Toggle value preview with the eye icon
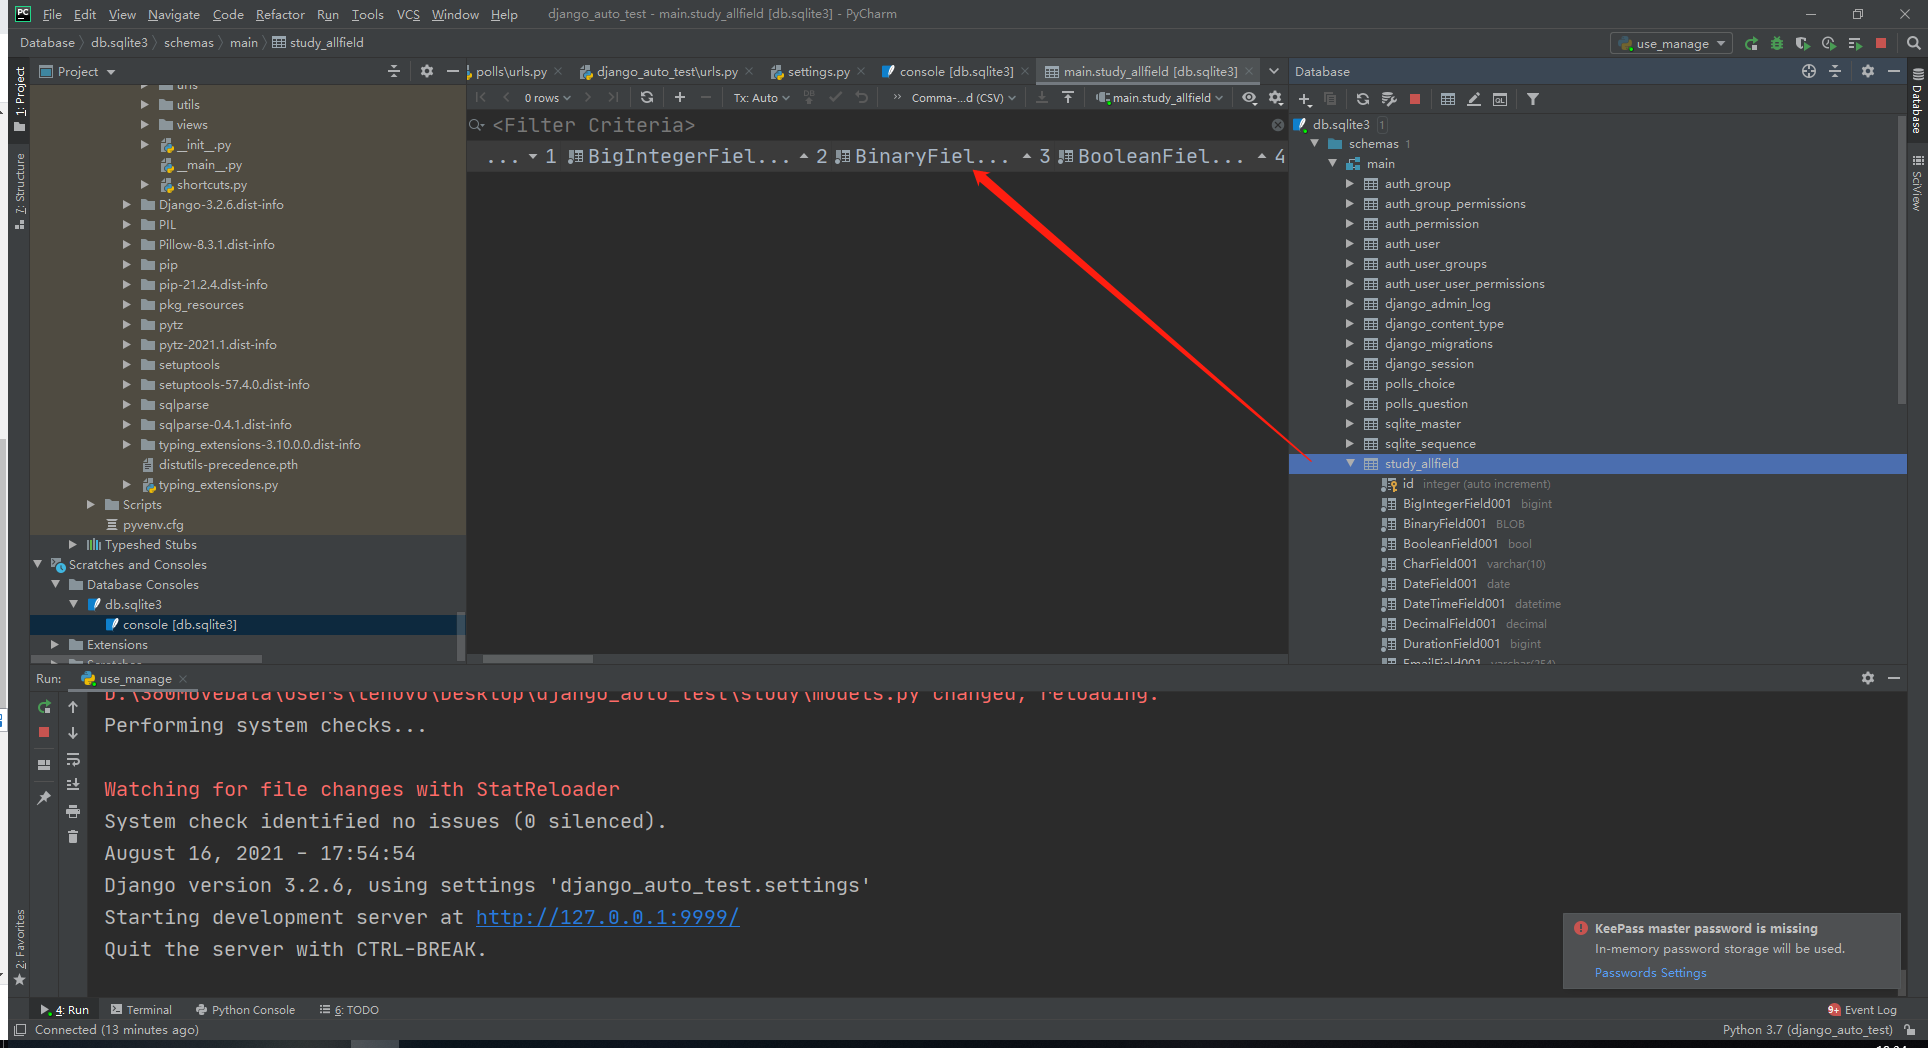This screenshot has width=1928, height=1048. click(1250, 97)
